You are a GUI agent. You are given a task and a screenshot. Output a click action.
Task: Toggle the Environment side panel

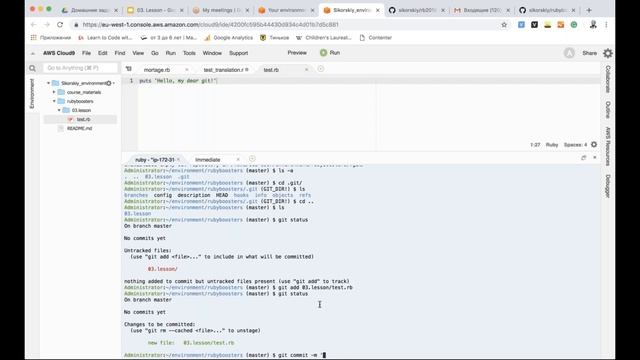click(32, 94)
